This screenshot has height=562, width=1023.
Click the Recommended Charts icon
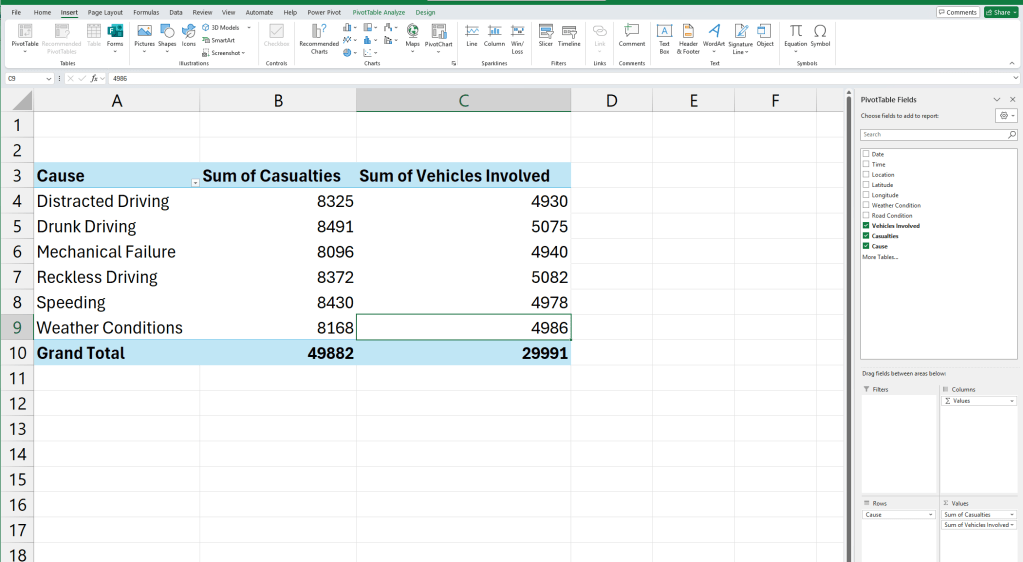pos(319,35)
